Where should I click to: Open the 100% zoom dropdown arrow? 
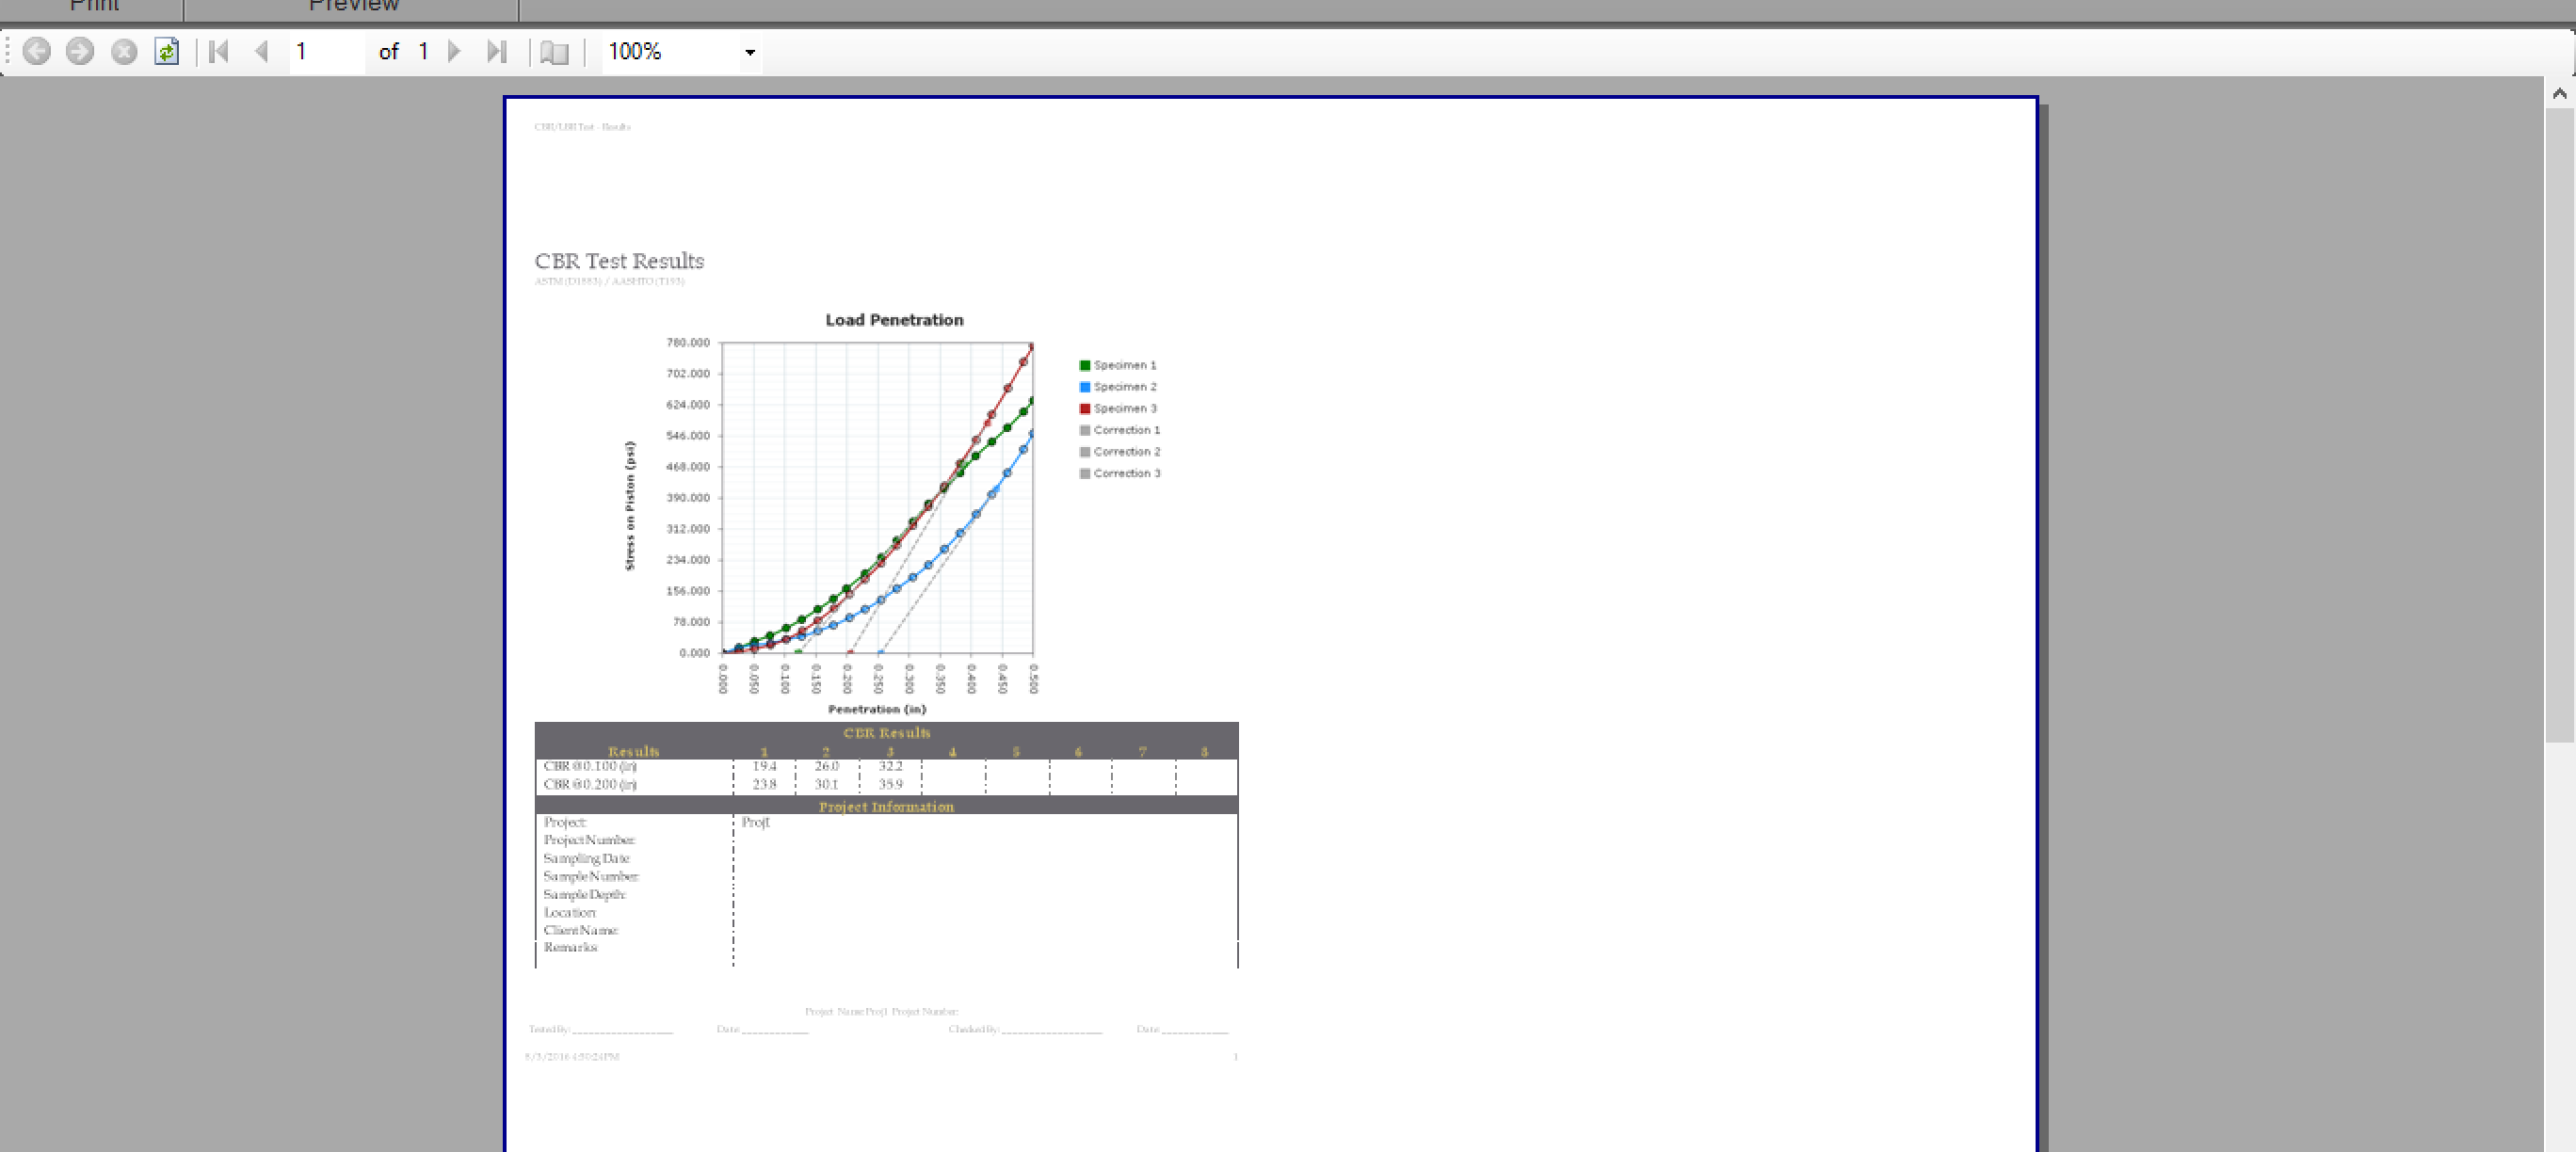pos(750,52)
